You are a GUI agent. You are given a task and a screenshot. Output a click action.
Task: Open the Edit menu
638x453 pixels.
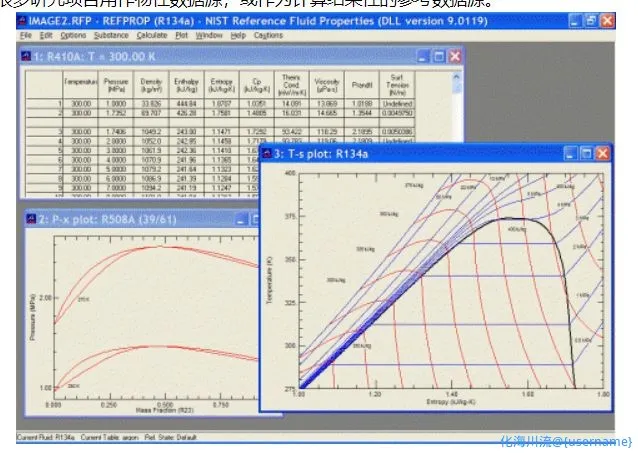(x=45, y=35)
